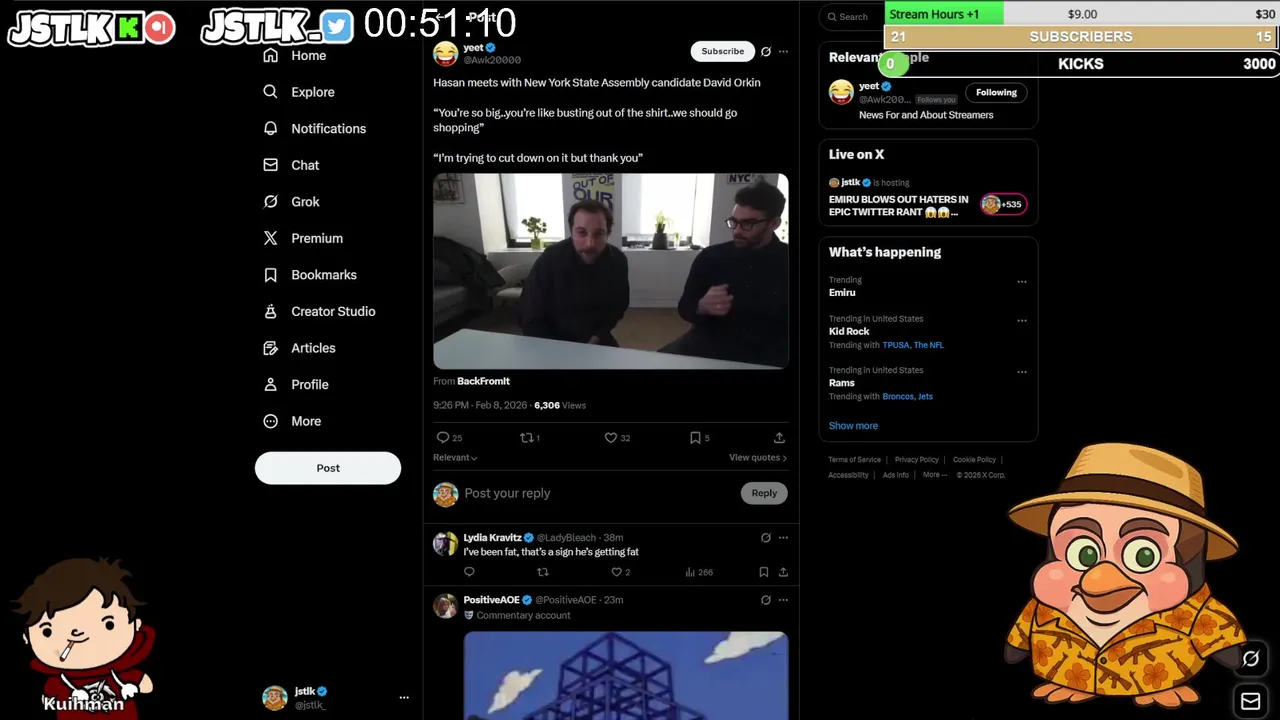View analytics showing 266 views
The width and height of the screenshot is (1280, 720).
coord(699,572)
